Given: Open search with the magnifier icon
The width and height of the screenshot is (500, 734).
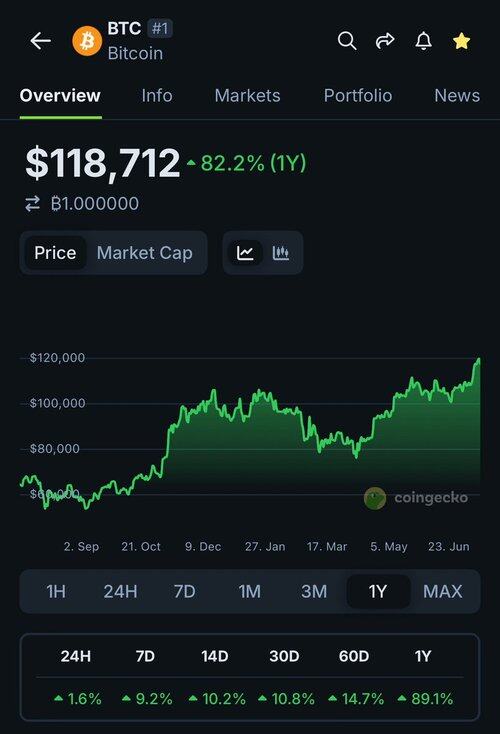Looking at the screenshot, I should point(347,41).
